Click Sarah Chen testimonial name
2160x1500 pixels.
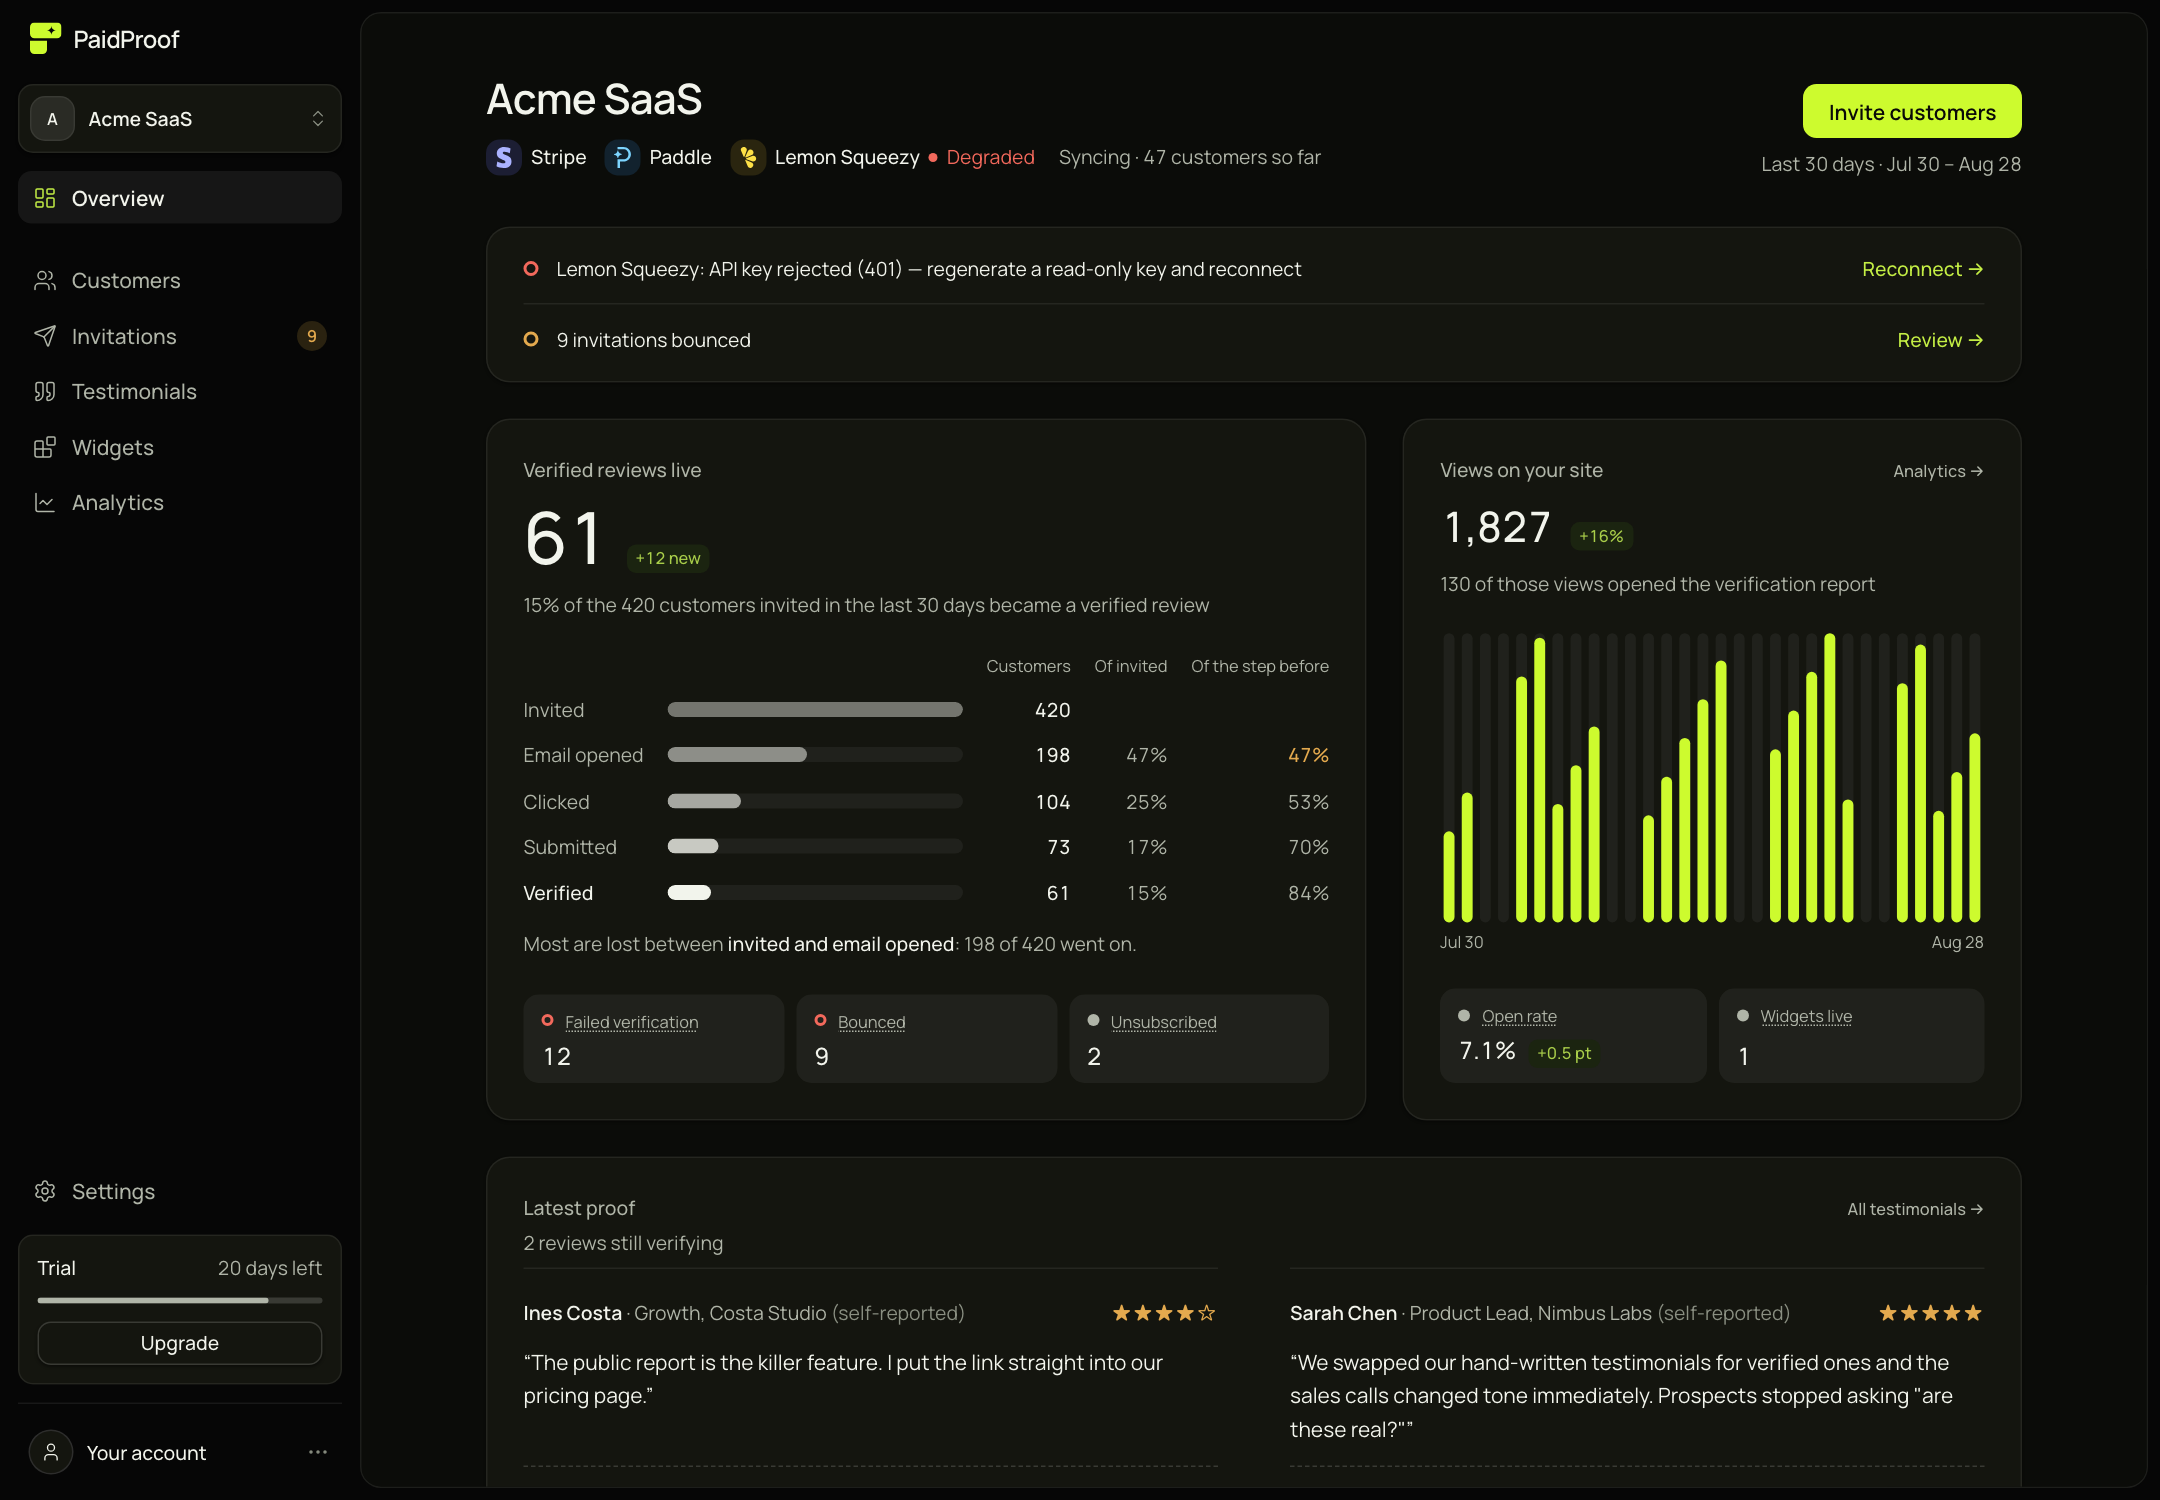pos(1343,1313)
